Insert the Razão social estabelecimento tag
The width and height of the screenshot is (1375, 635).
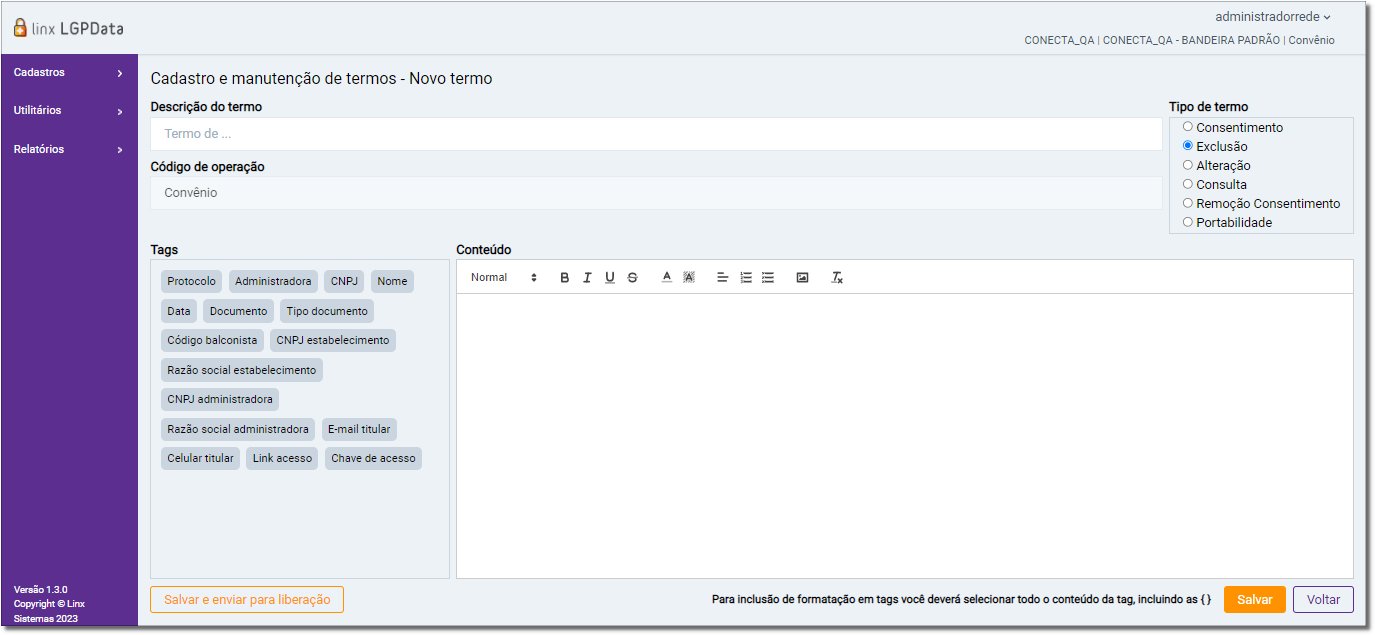pos(242,370)
